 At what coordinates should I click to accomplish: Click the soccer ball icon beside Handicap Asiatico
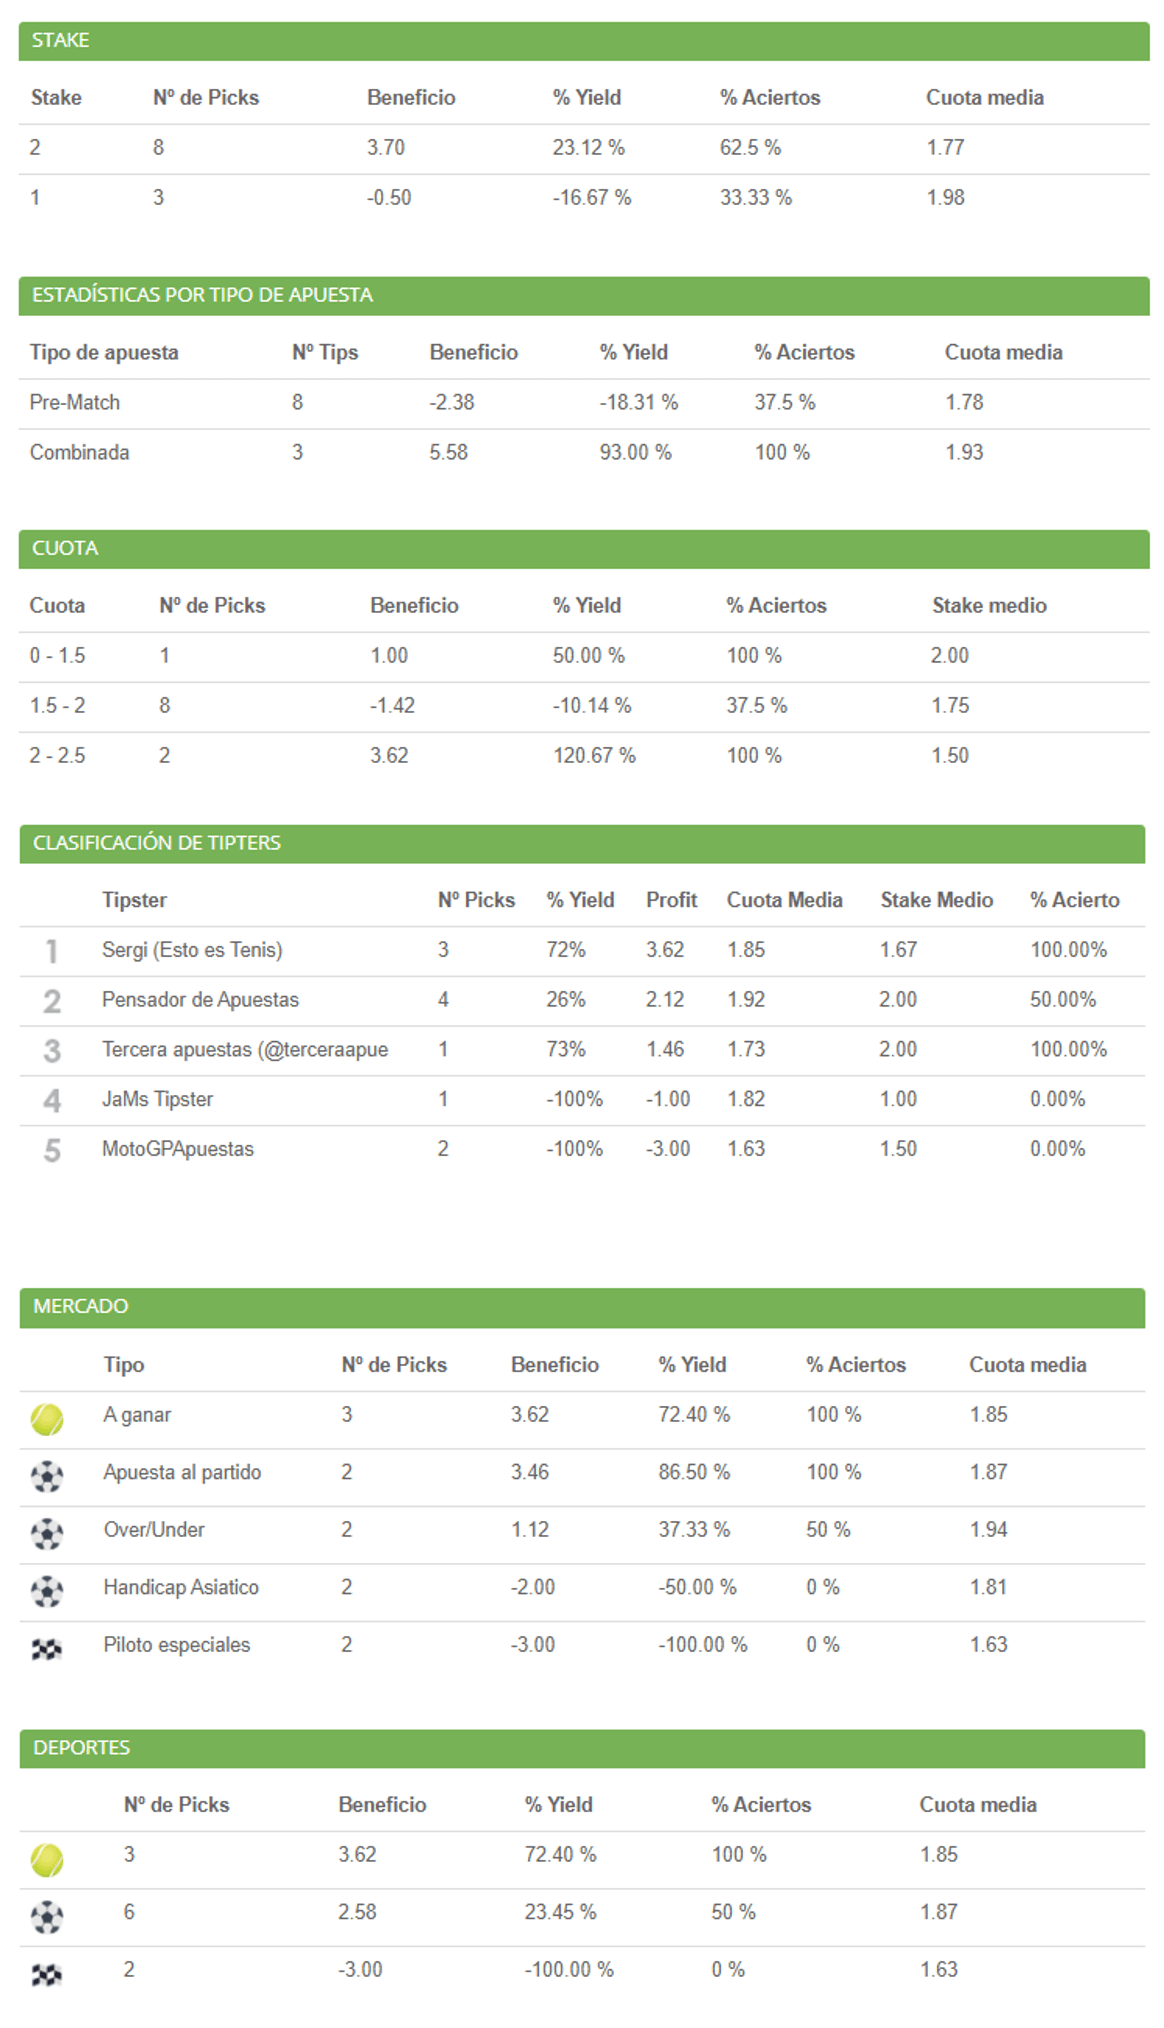coord(47,1591)
